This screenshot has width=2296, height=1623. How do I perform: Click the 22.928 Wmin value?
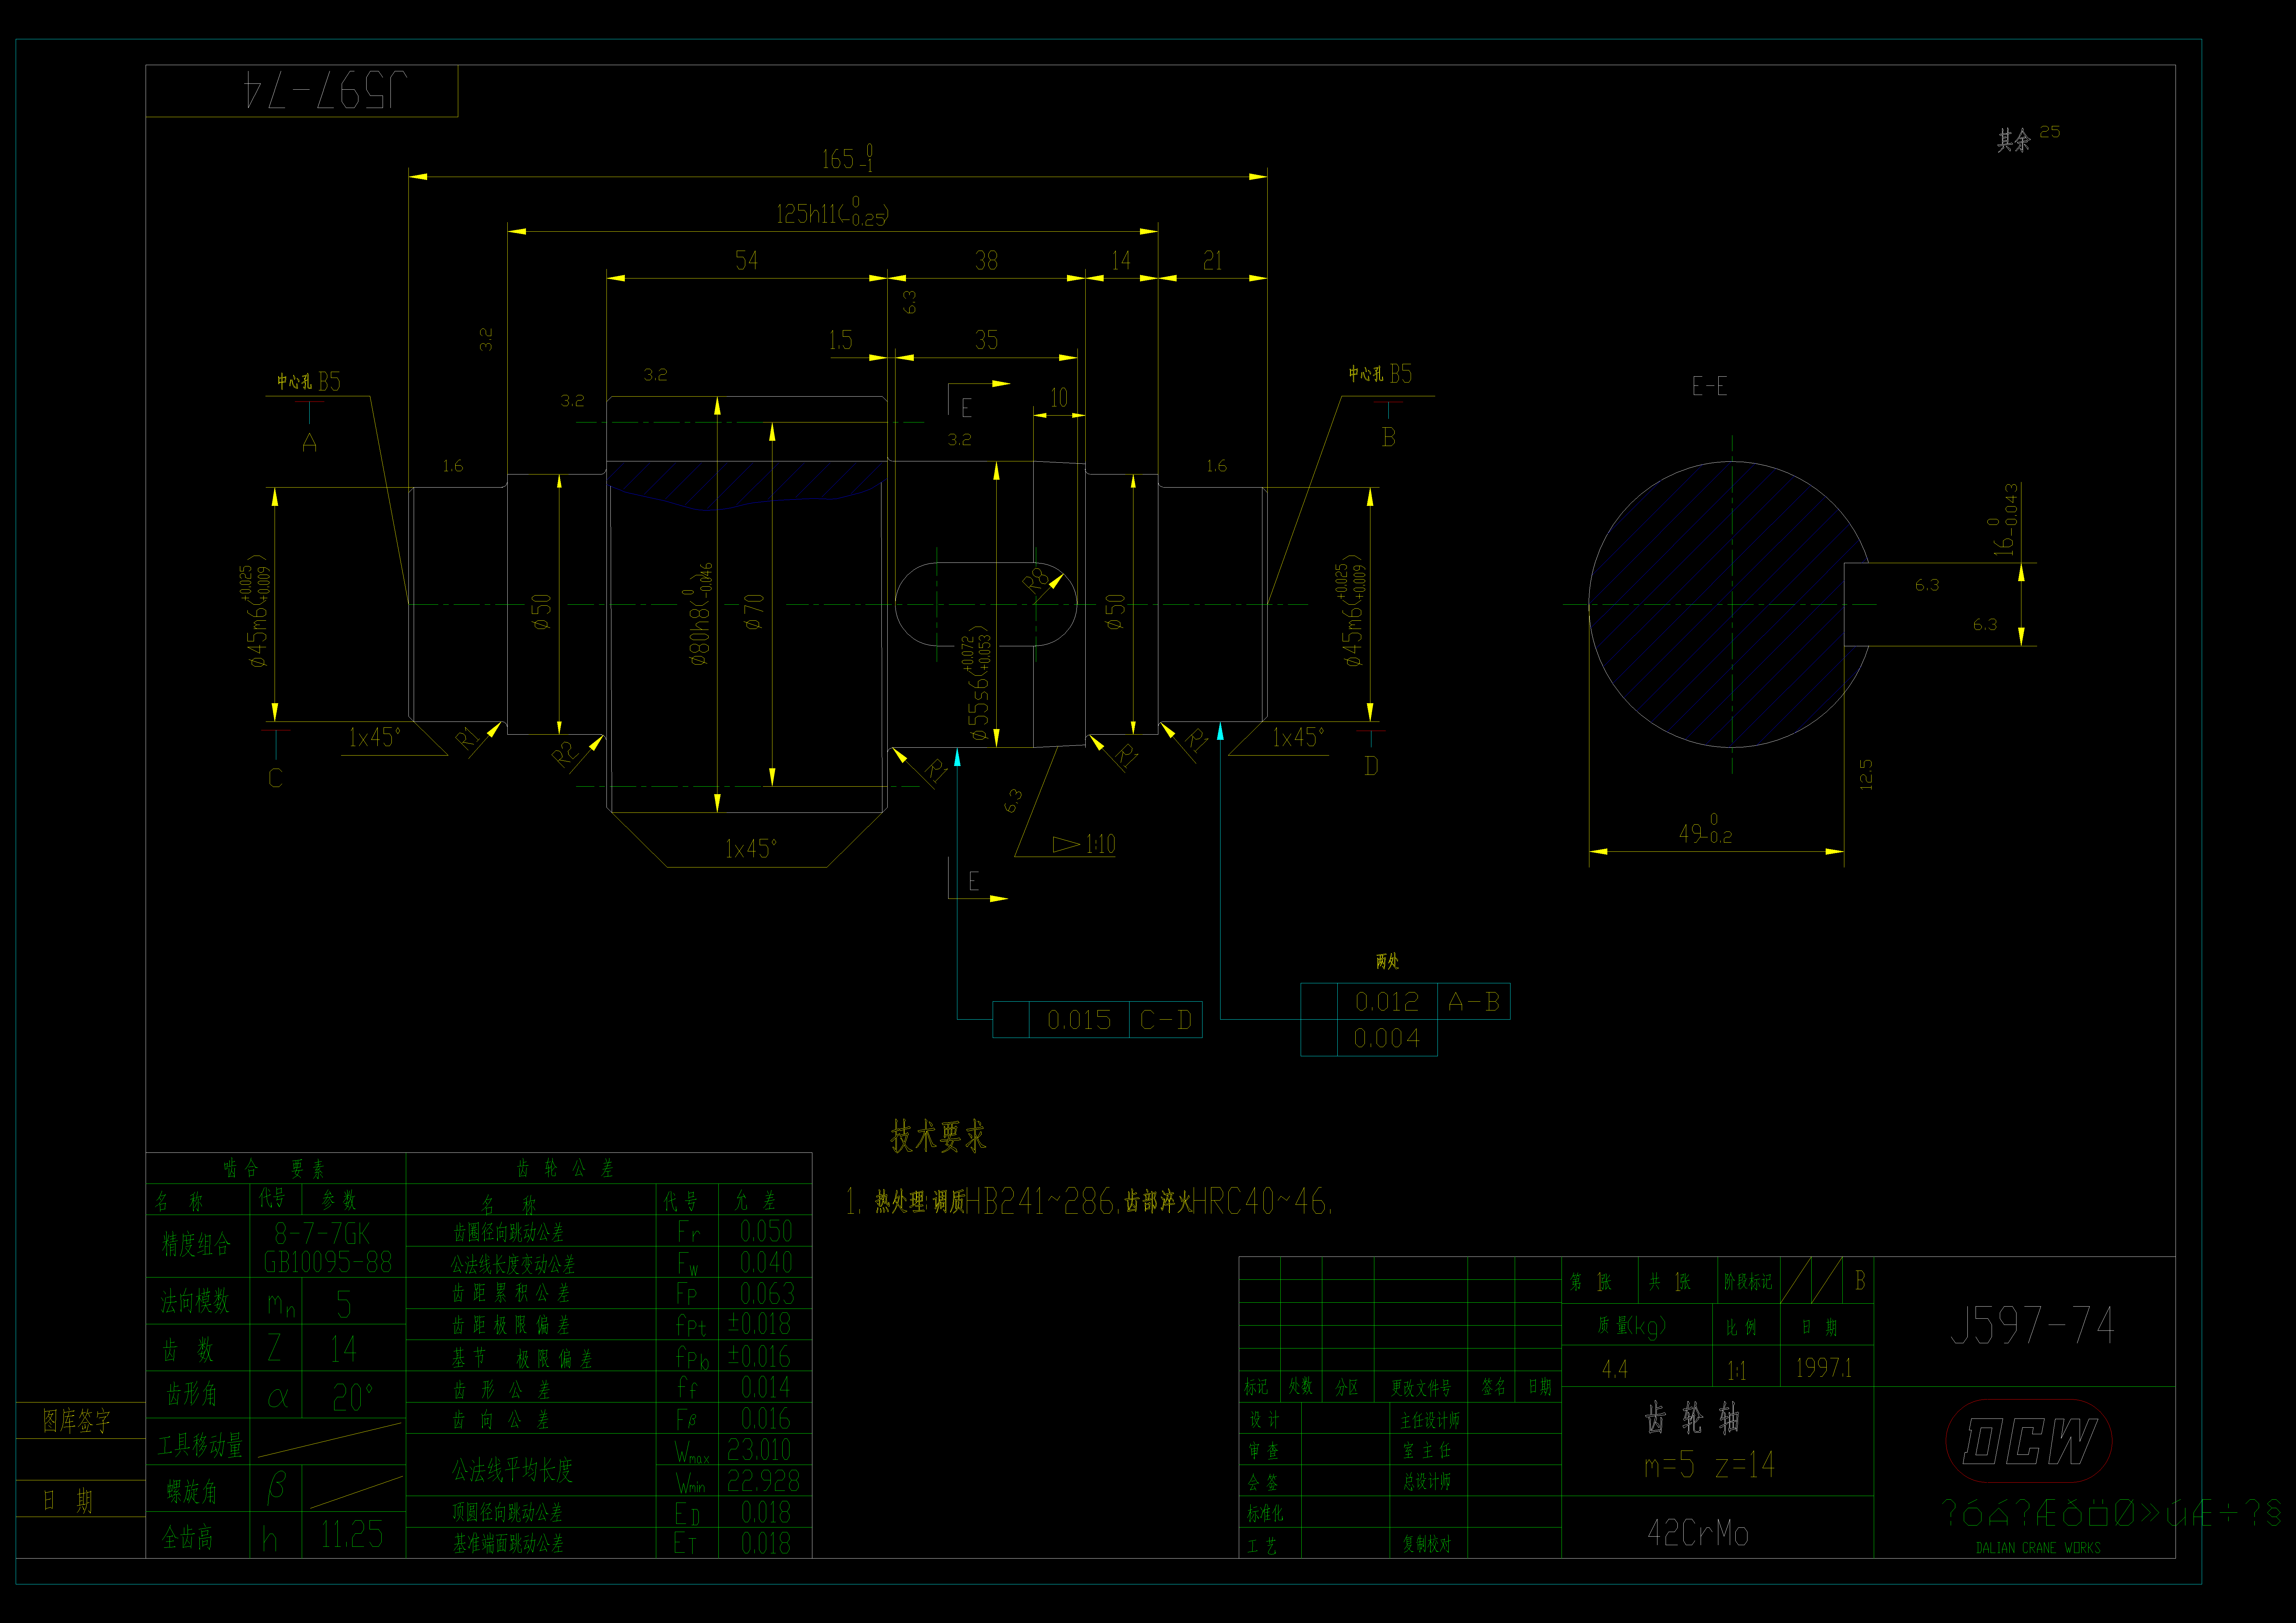763,1481
